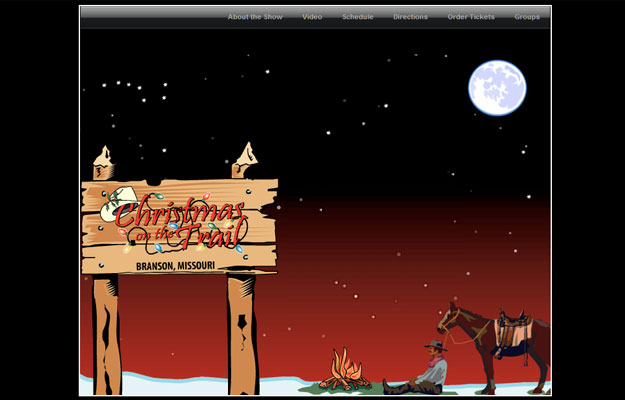This screenshot has height=400, width=625.
Task: Click the campfire illustration
Action: pyautogui.click(x=346, y=369)
